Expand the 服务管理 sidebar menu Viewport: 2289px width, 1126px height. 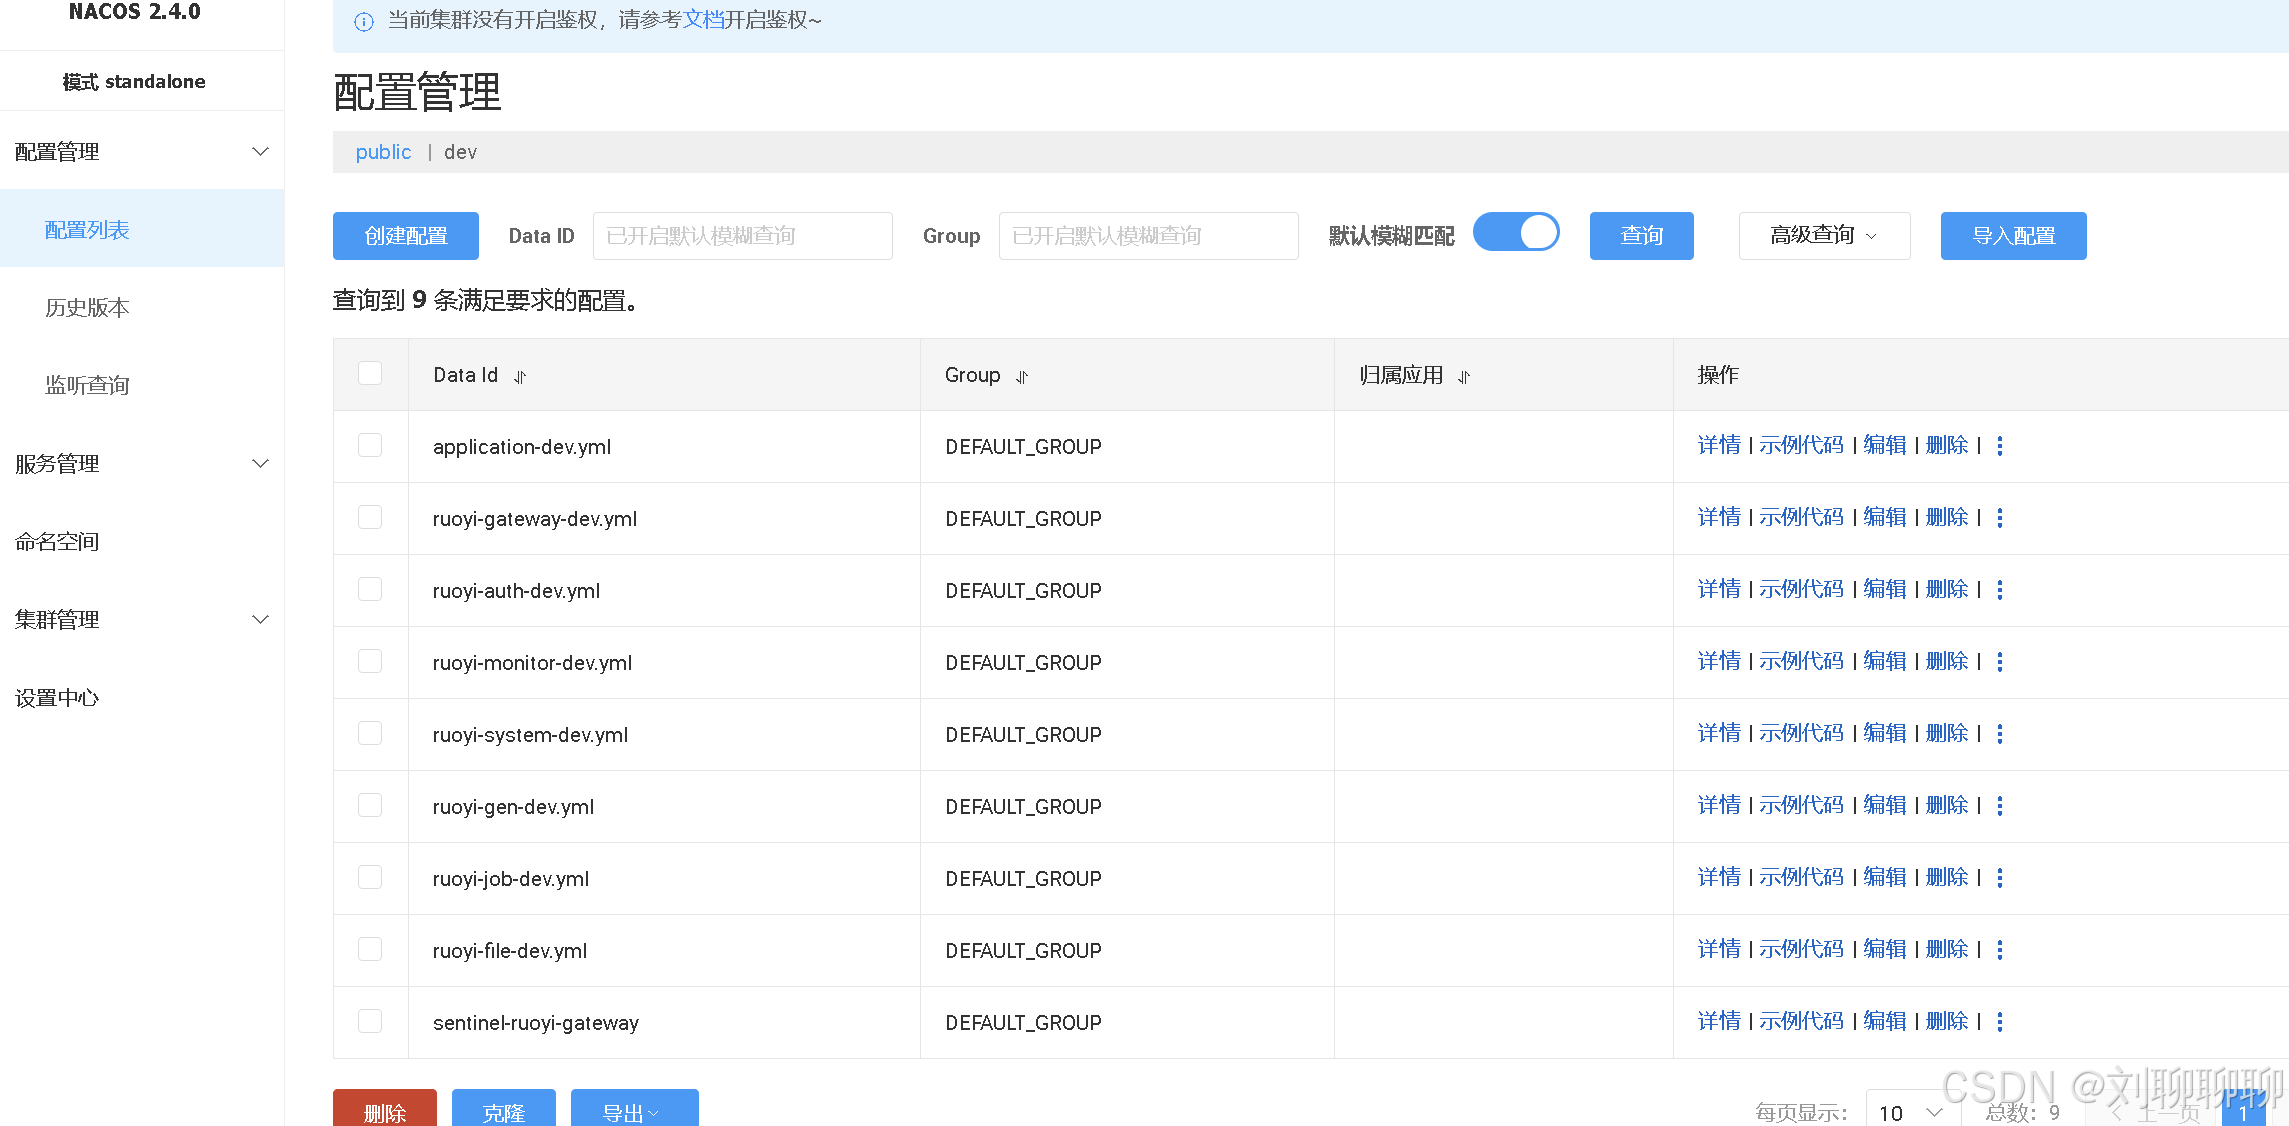(141, 464)
